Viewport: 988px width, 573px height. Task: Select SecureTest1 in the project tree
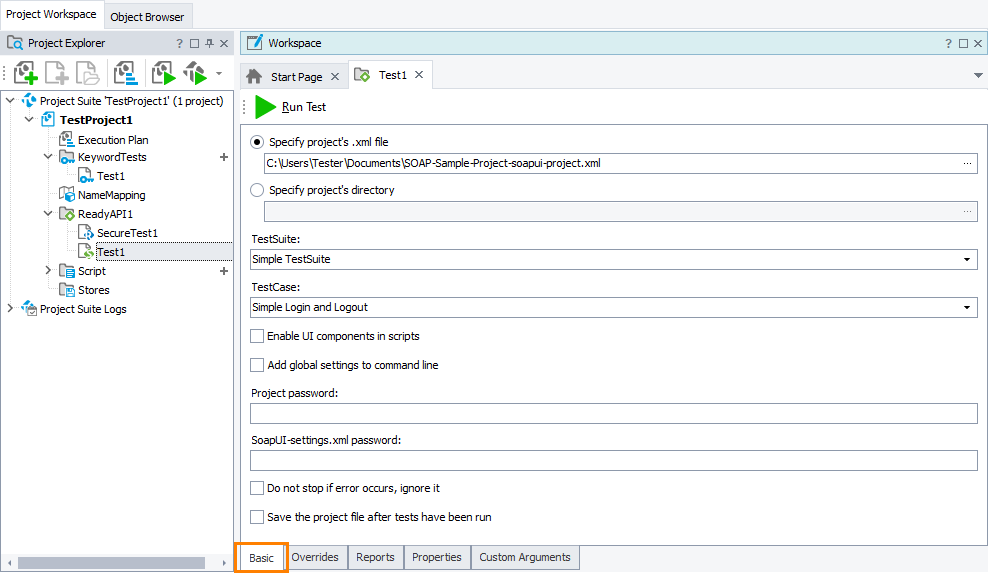(x=127, y=233)
